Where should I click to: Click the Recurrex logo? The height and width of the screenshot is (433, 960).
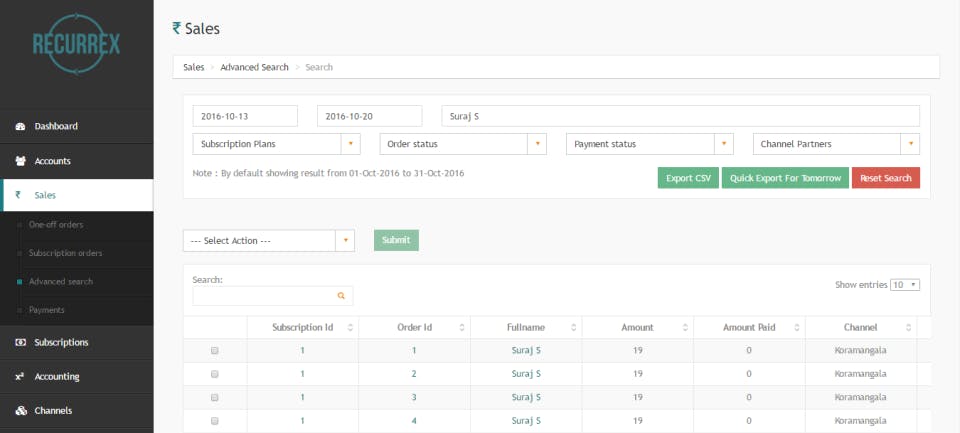77,44
